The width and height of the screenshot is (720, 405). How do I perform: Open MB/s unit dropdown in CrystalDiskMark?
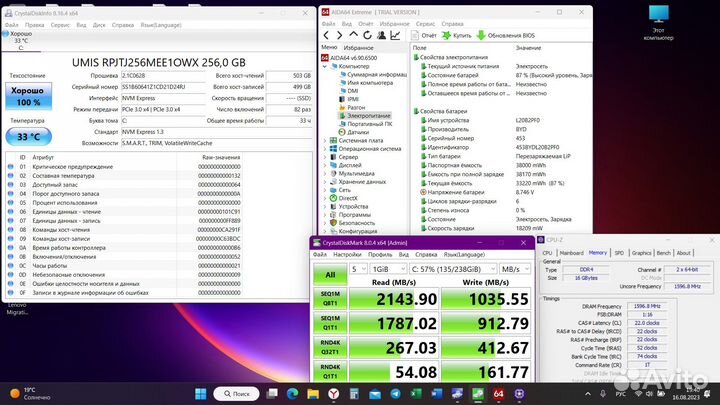click(515, 269)
